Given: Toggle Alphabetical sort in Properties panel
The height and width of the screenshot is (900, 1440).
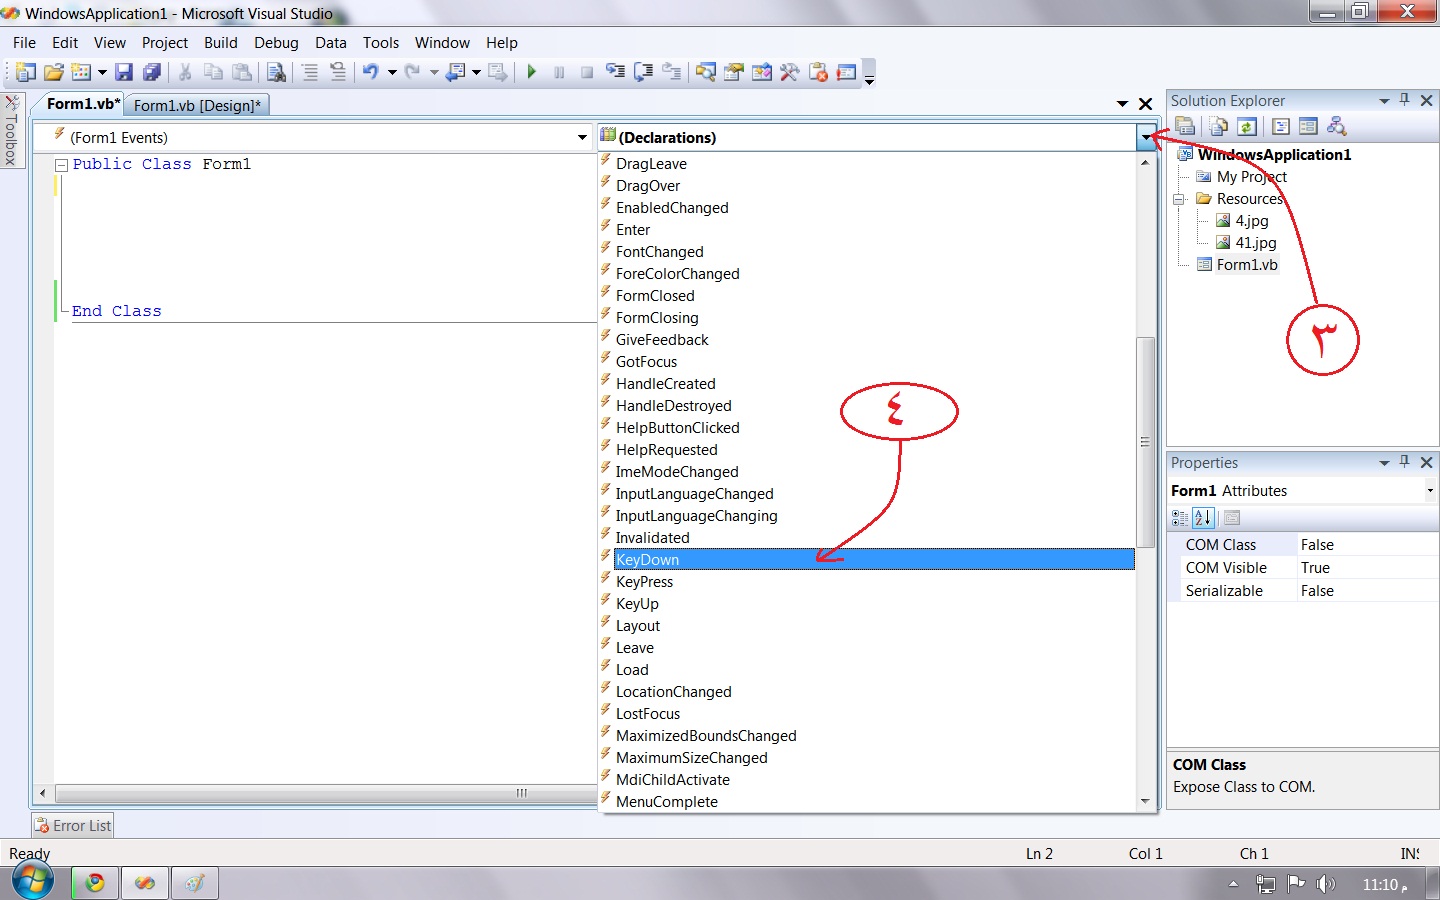Looking at the screenshot, I should tap(1203, 518).
